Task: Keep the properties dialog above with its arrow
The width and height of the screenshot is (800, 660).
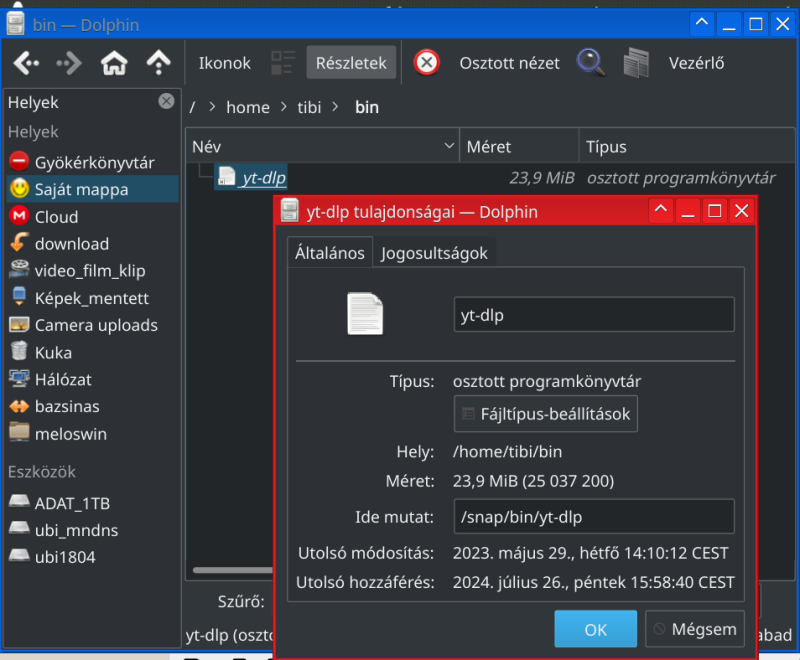Action: click(660, 211)
